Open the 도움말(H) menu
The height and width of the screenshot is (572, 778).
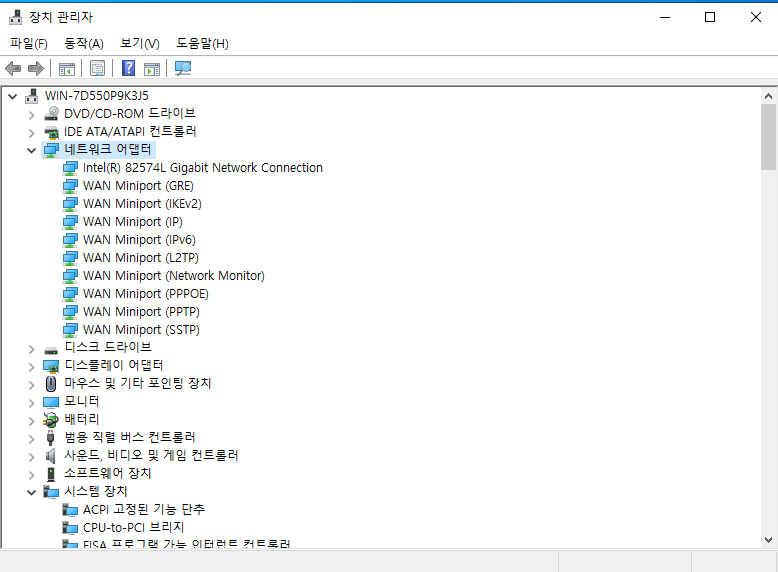pos(202,44)
